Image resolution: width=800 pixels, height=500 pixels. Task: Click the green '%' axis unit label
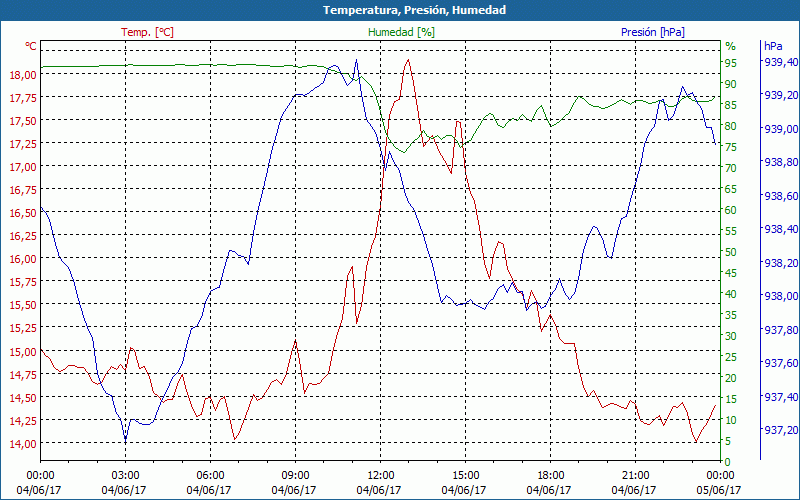pos(731,46)
